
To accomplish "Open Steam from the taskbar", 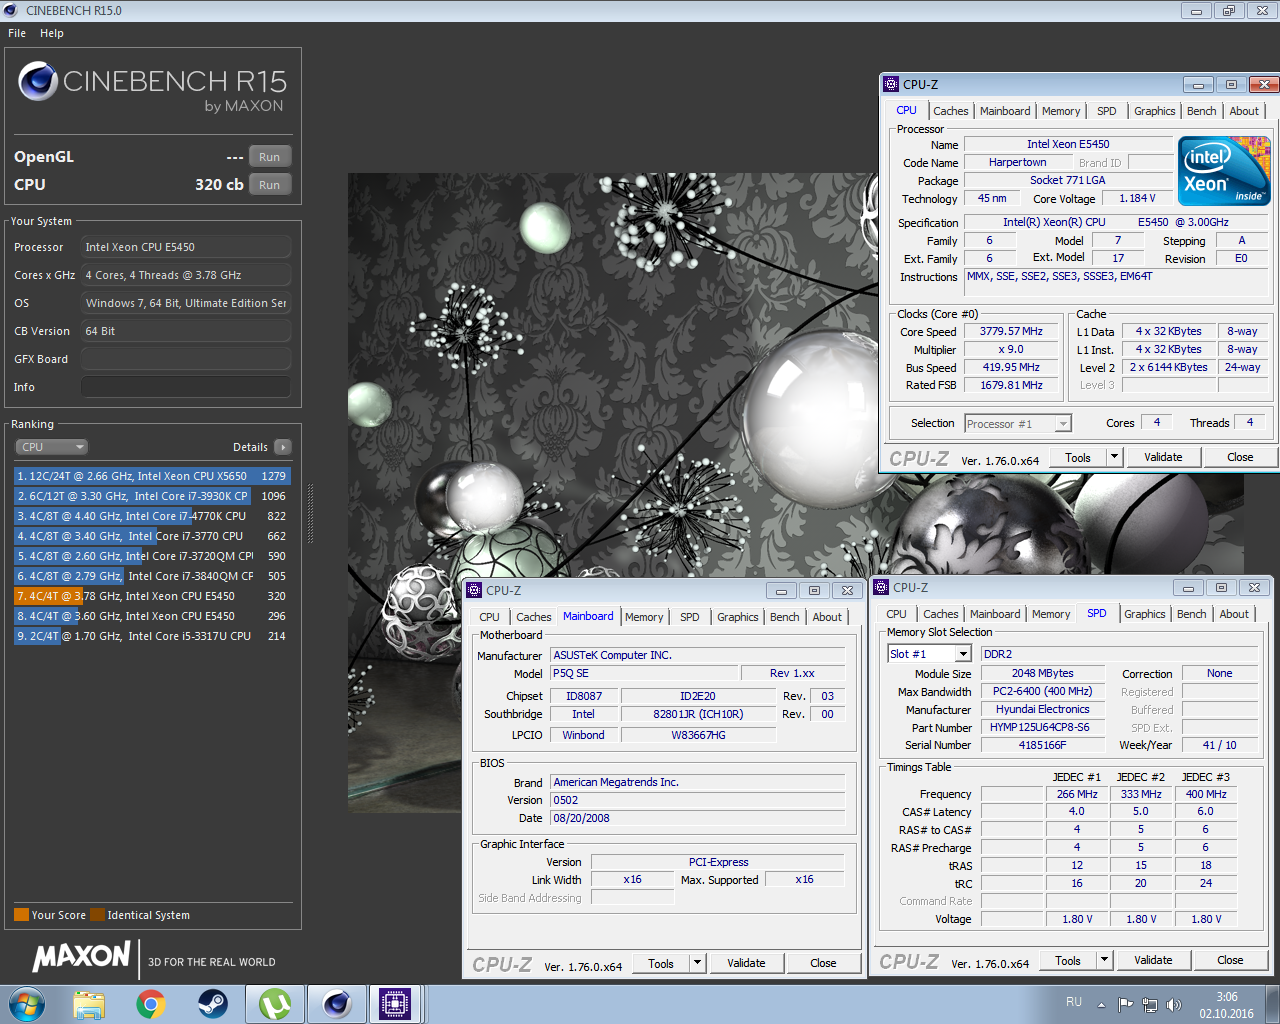I will click(213, 1004).
